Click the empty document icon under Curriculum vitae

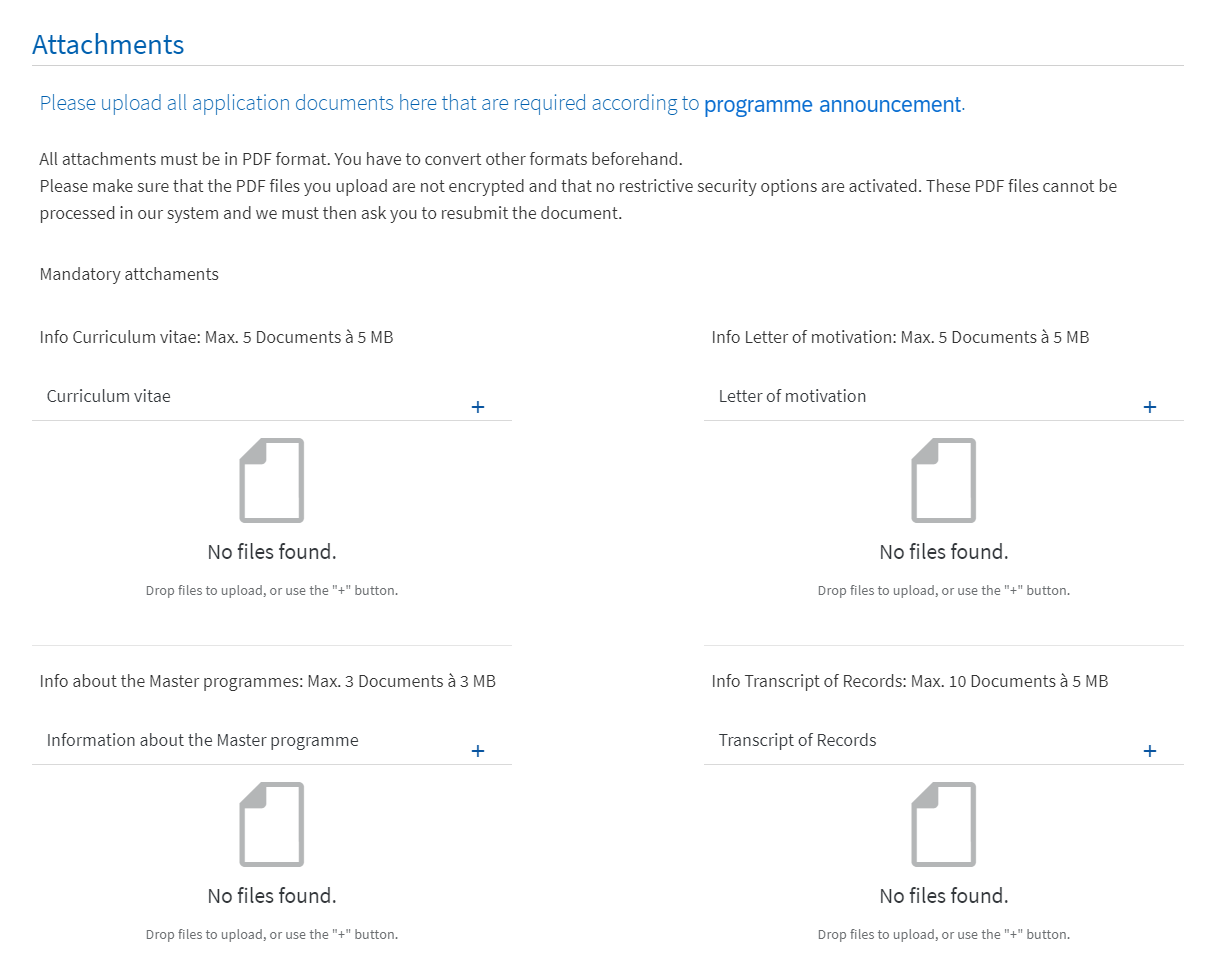tap(272, 480)
